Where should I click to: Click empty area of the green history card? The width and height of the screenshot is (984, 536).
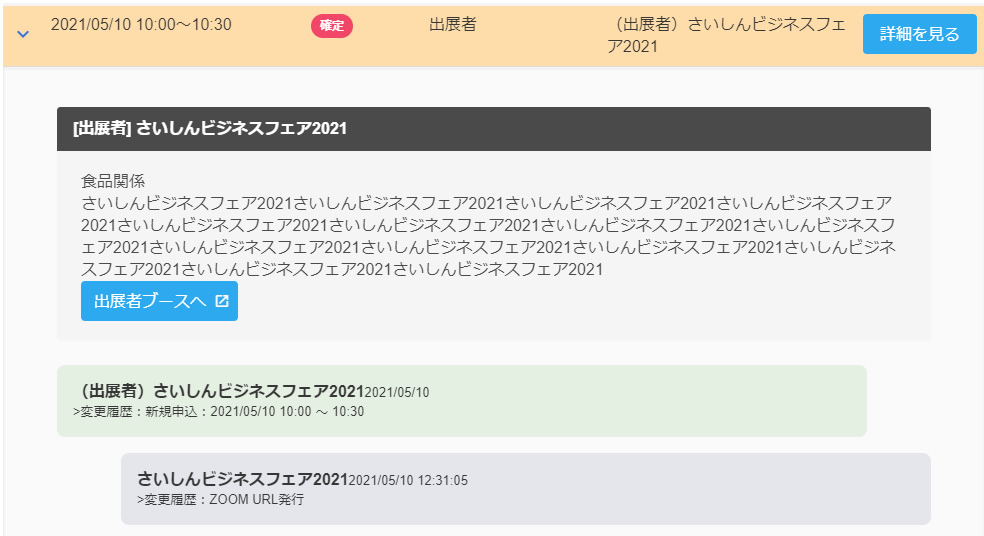[x=650, y=401]
